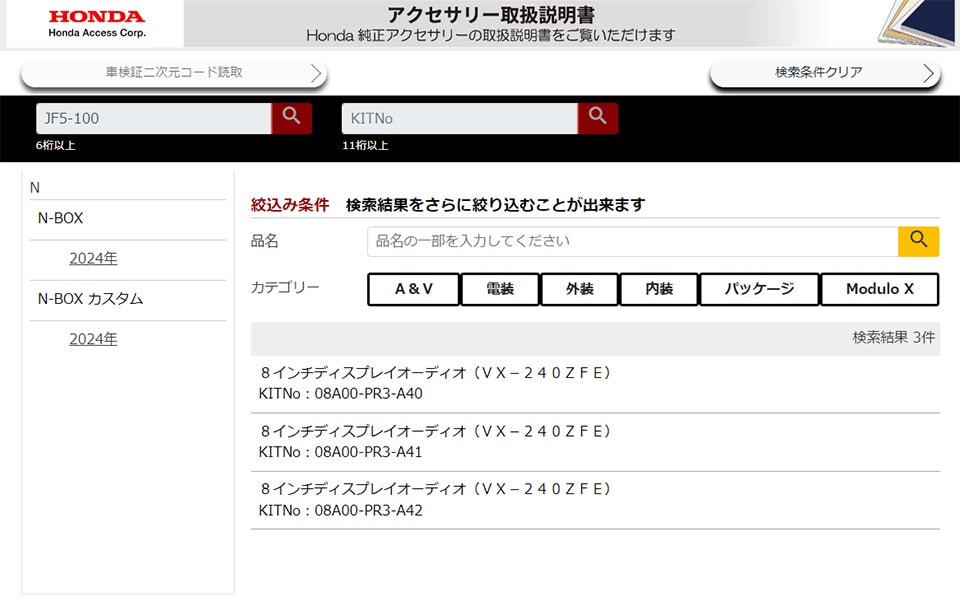Image resolution: width=960 pixels, height=611 pixels.
Task: Clear search conditions with 検索条件クリア
Action: coord(825,73)
